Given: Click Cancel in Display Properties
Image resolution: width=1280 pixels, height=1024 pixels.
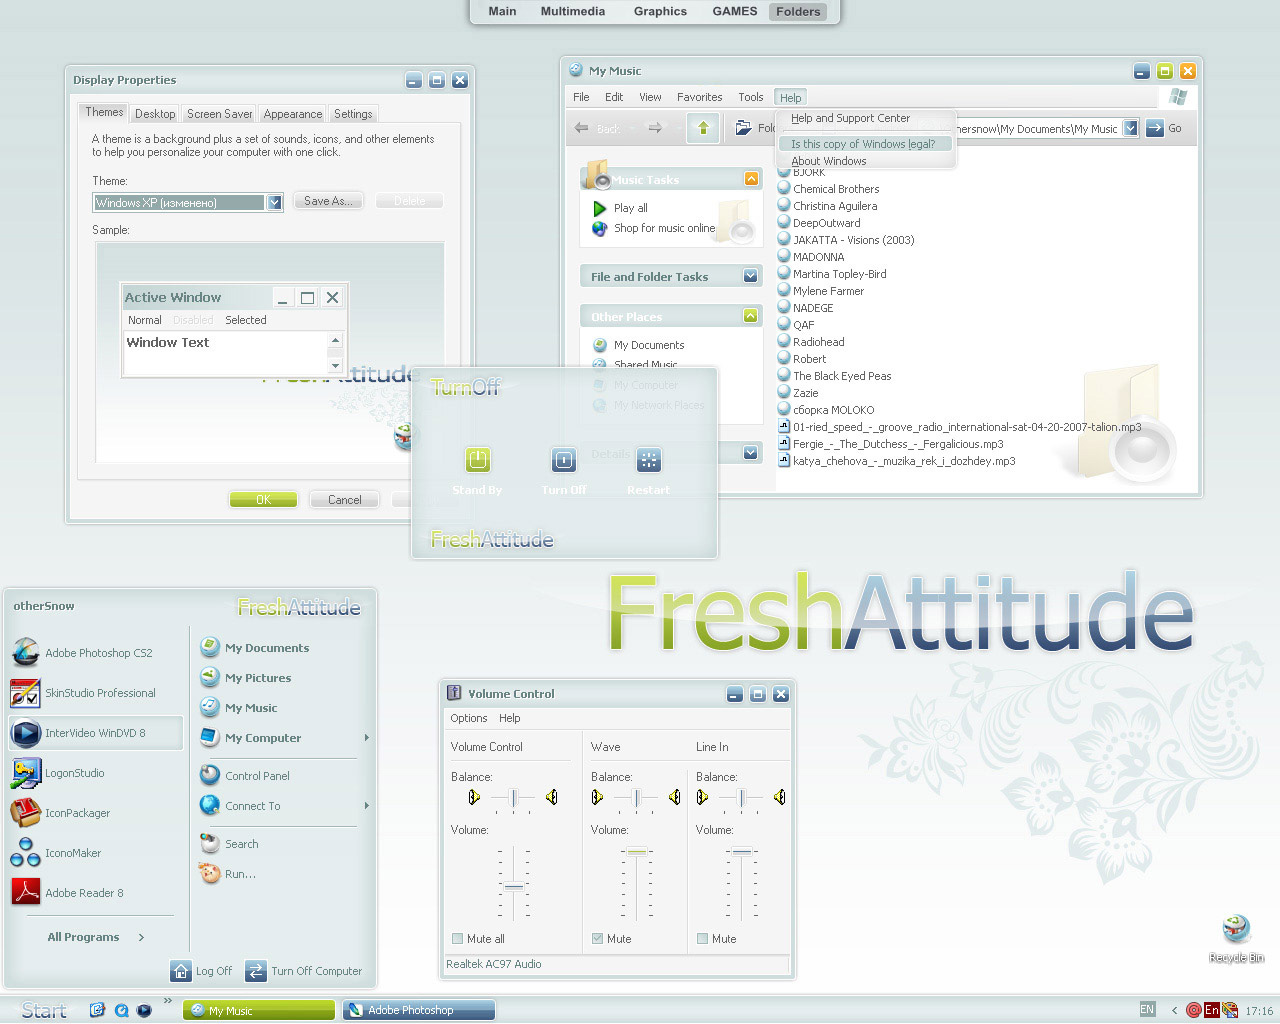Looking at the screenshot, I should (345, 499).
